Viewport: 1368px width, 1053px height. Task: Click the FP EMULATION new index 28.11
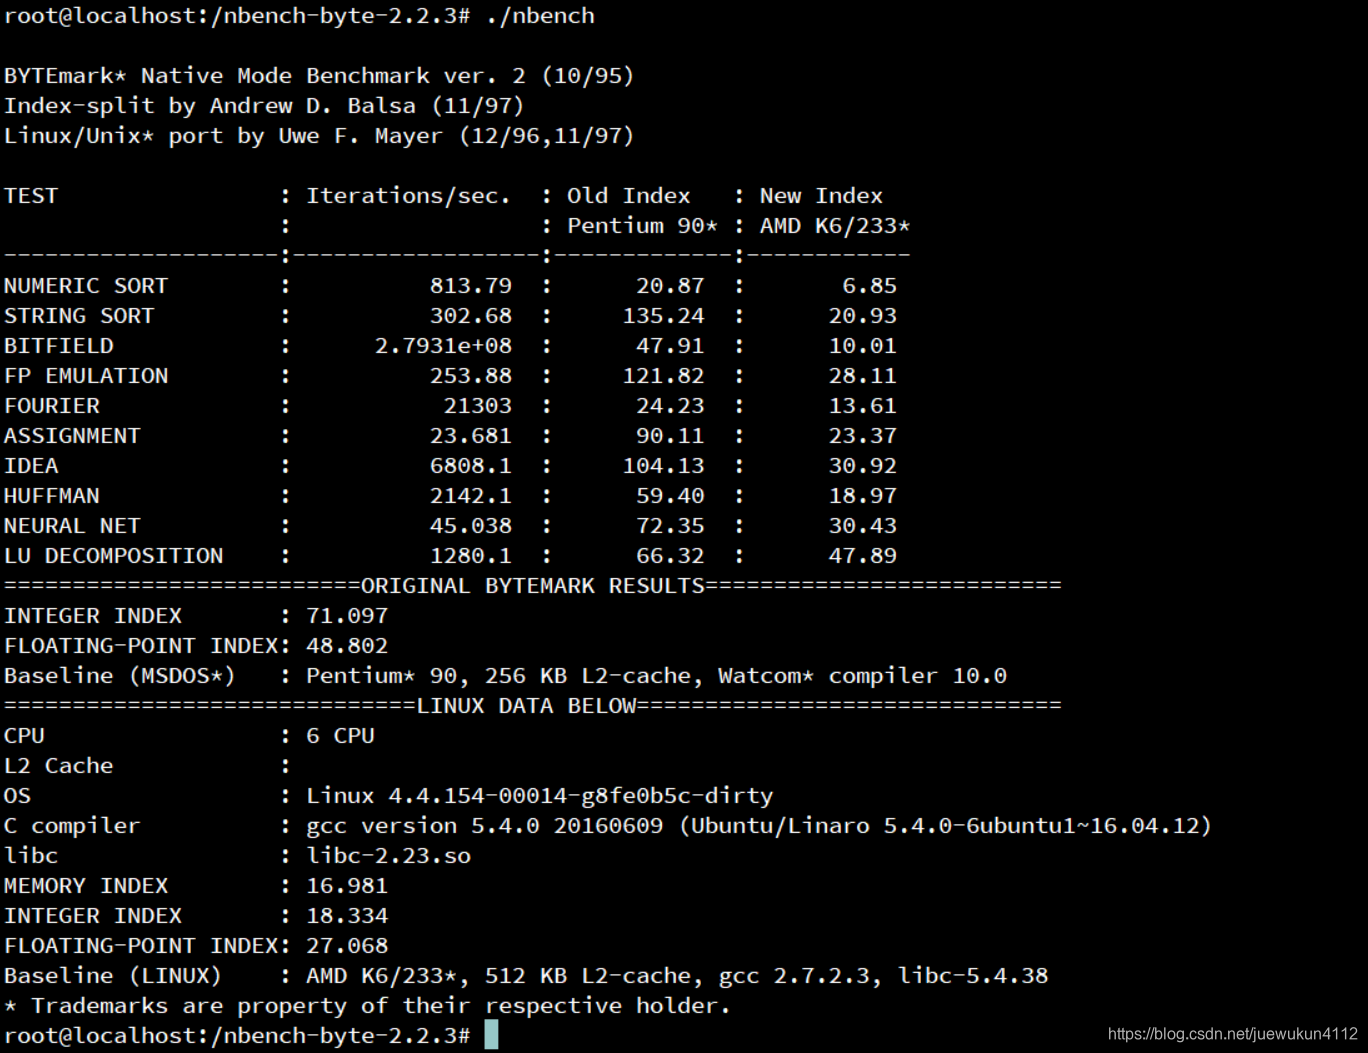click(x=863, y=376)
